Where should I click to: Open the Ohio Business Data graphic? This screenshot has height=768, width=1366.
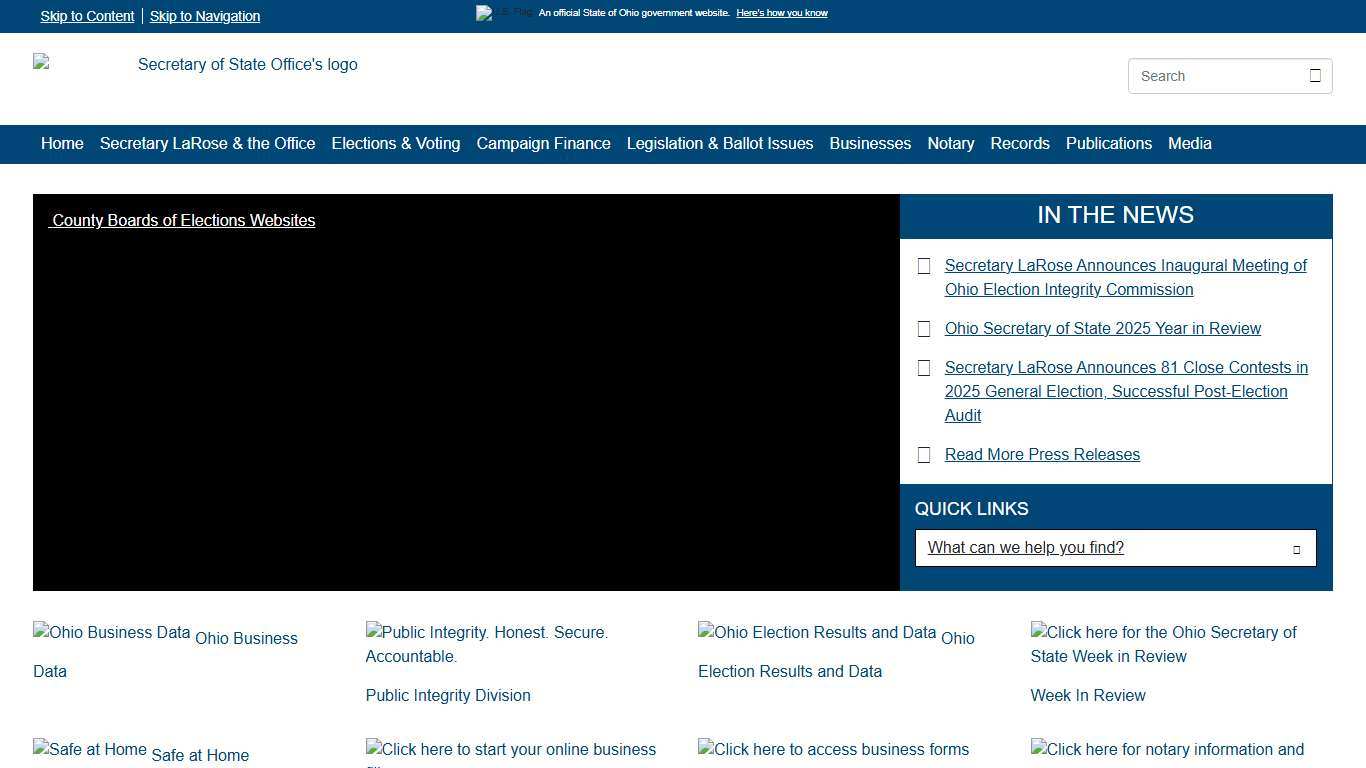point(111,632)
